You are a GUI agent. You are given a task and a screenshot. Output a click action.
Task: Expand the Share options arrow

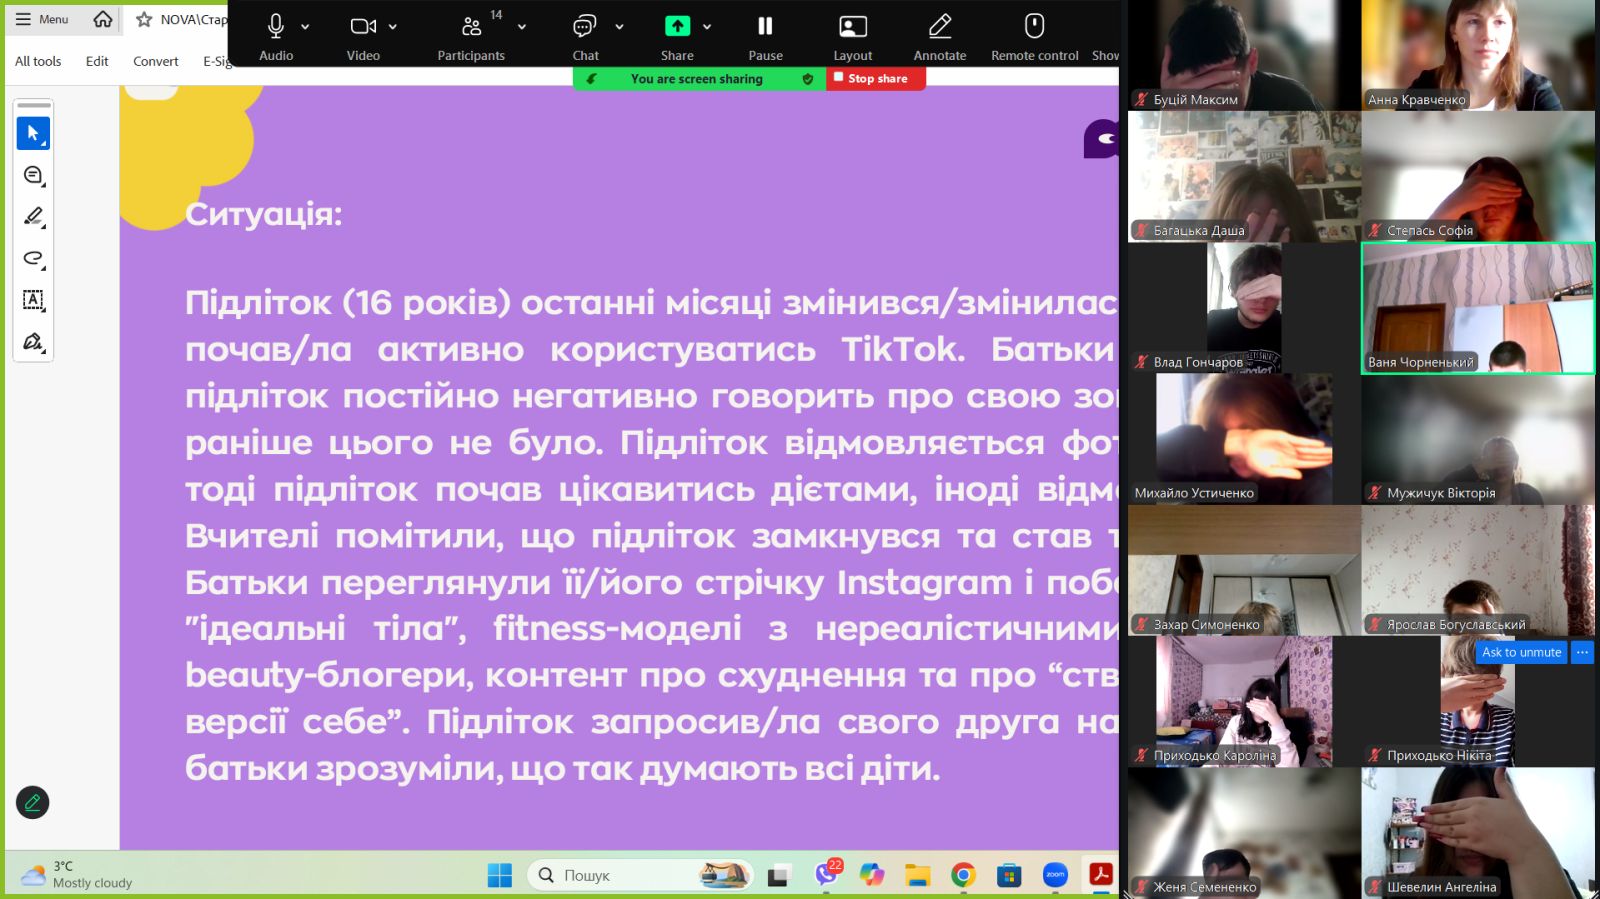[707, 27]
